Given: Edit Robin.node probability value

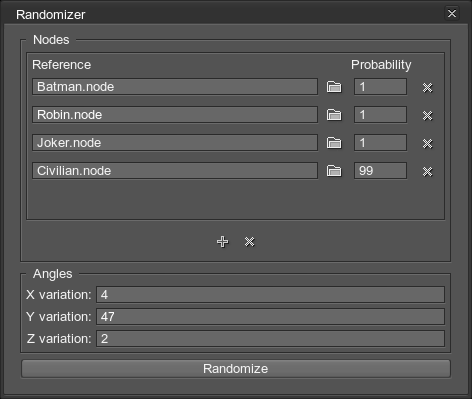Looking at the screenshot, I should coord(380,115).
